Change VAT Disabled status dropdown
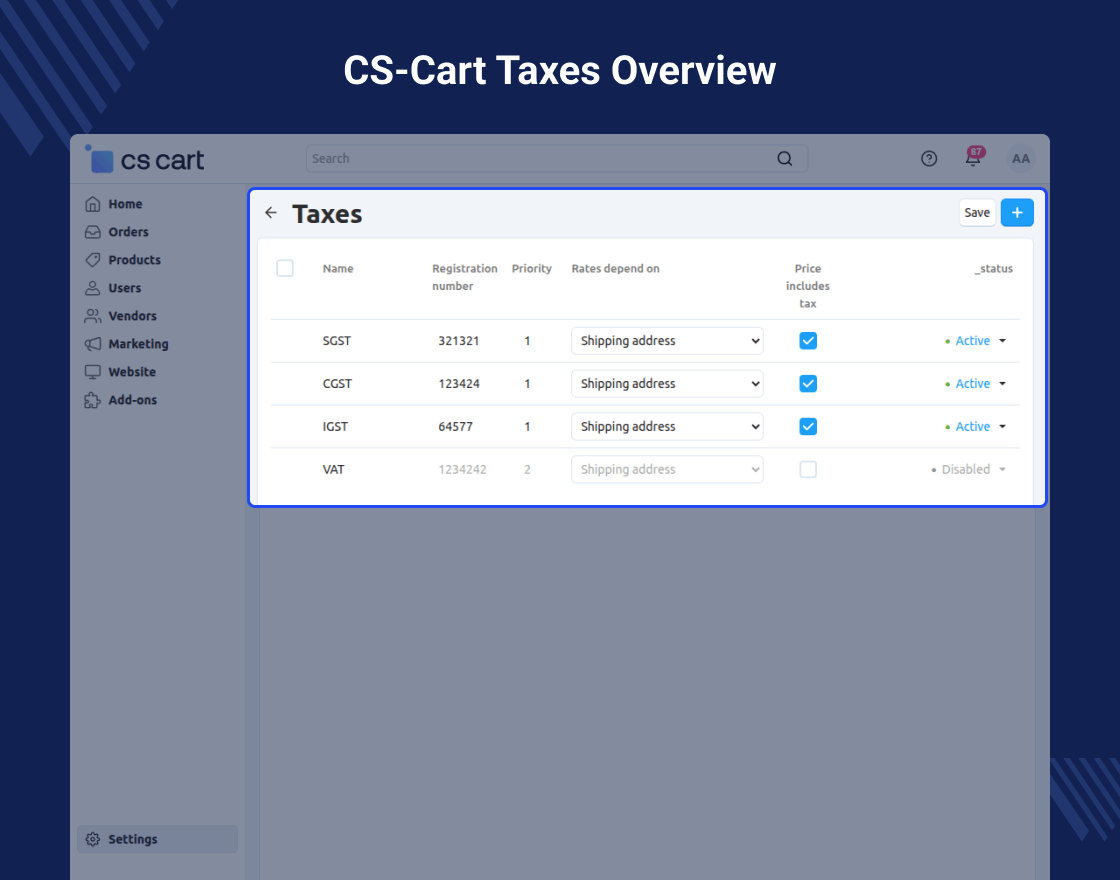Image resolution: width=1120 pixels, height=880 pixels. (968, 469)
